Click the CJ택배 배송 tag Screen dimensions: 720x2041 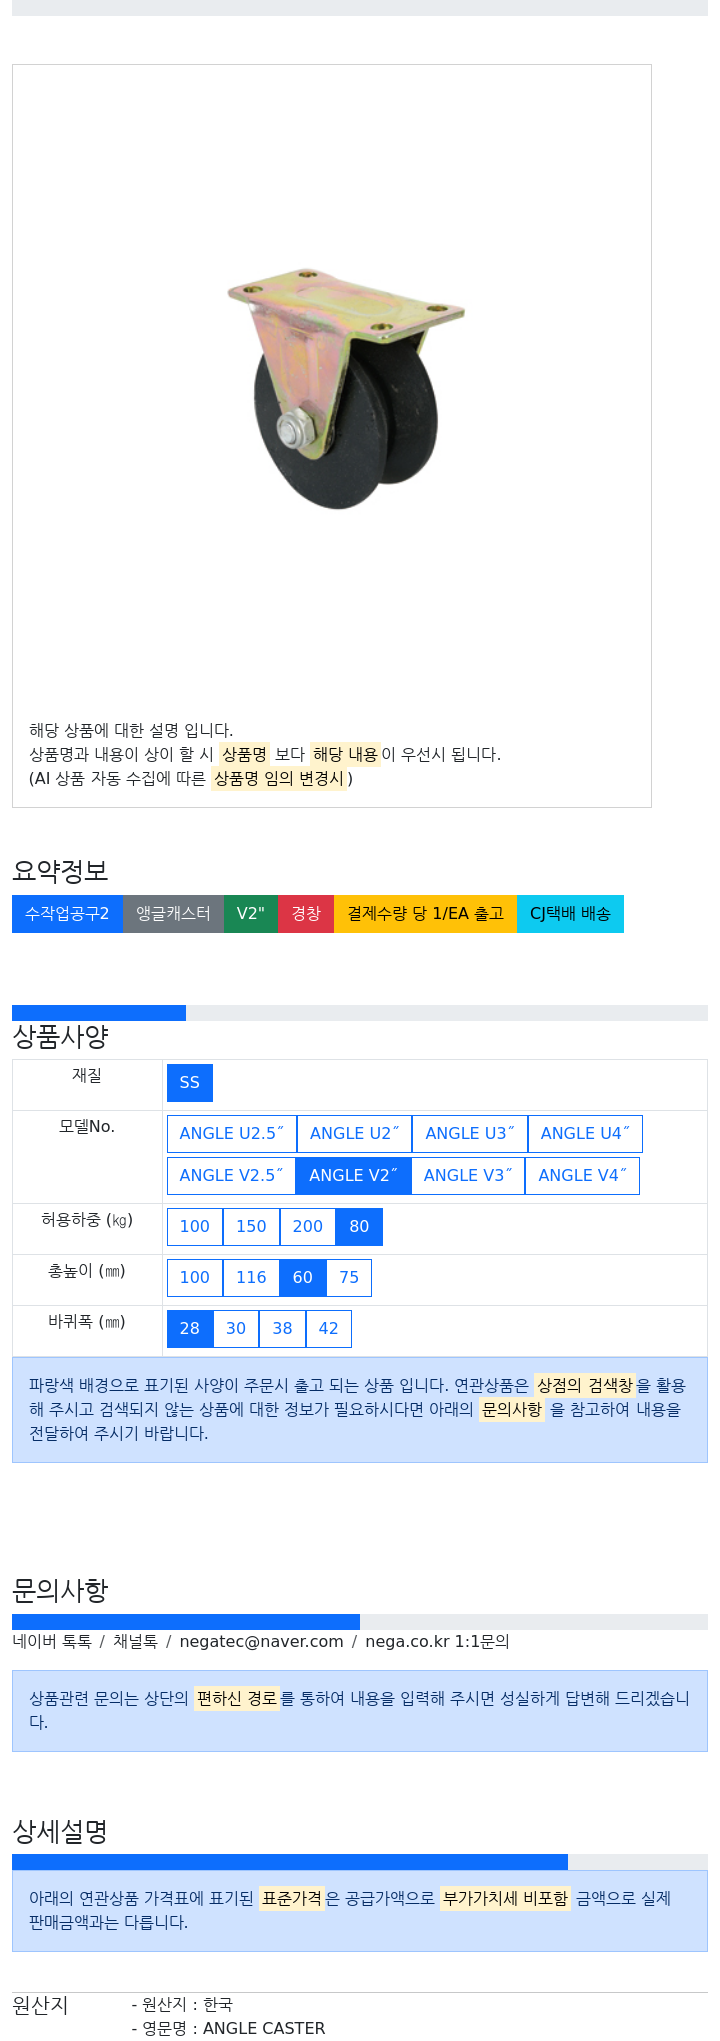point(570,914)
